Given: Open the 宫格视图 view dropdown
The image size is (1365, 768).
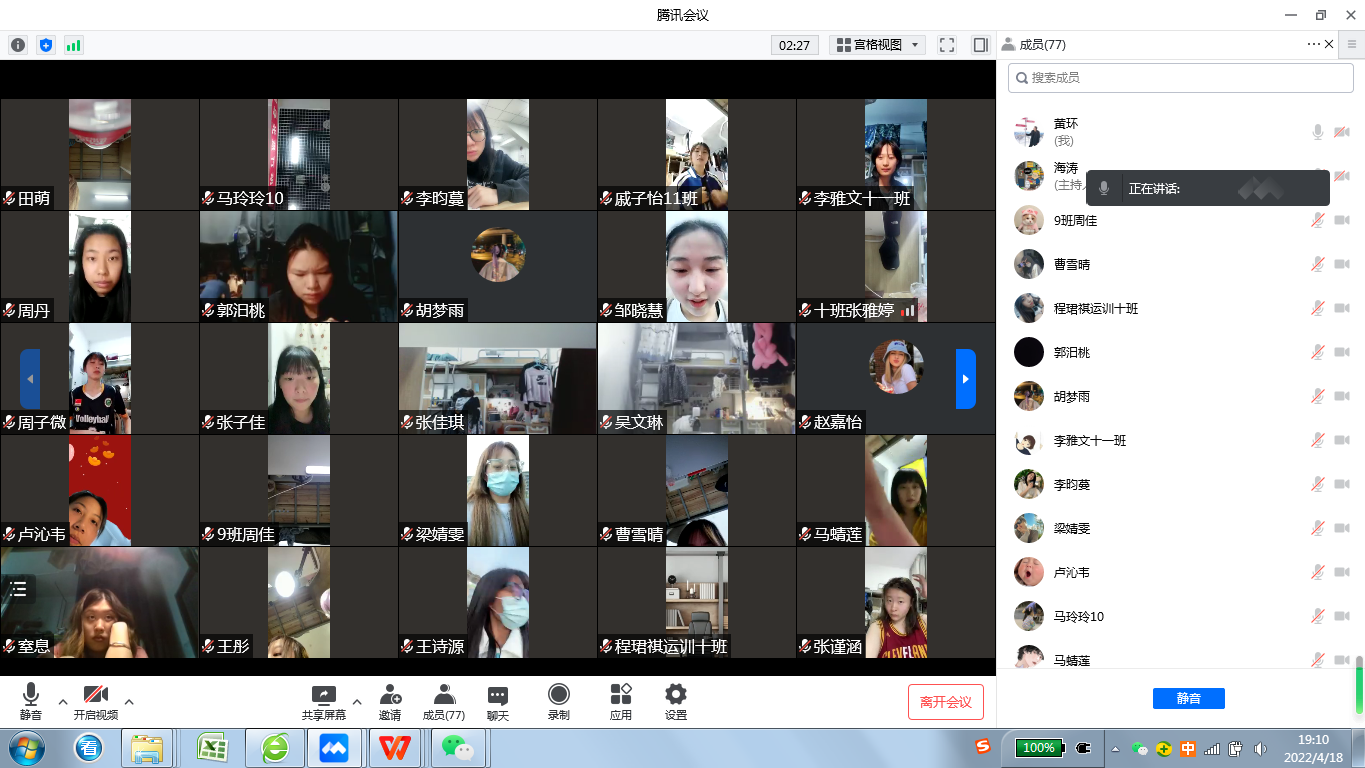Looking at the screenshot, I should (877, 45).
